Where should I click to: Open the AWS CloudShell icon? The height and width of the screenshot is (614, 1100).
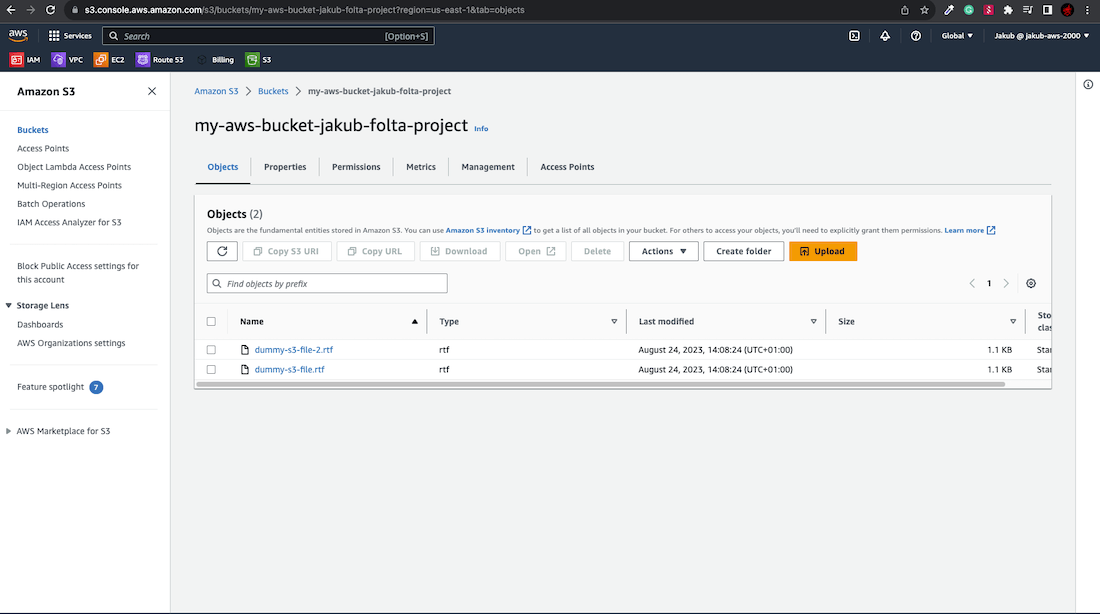click(854, 36)
